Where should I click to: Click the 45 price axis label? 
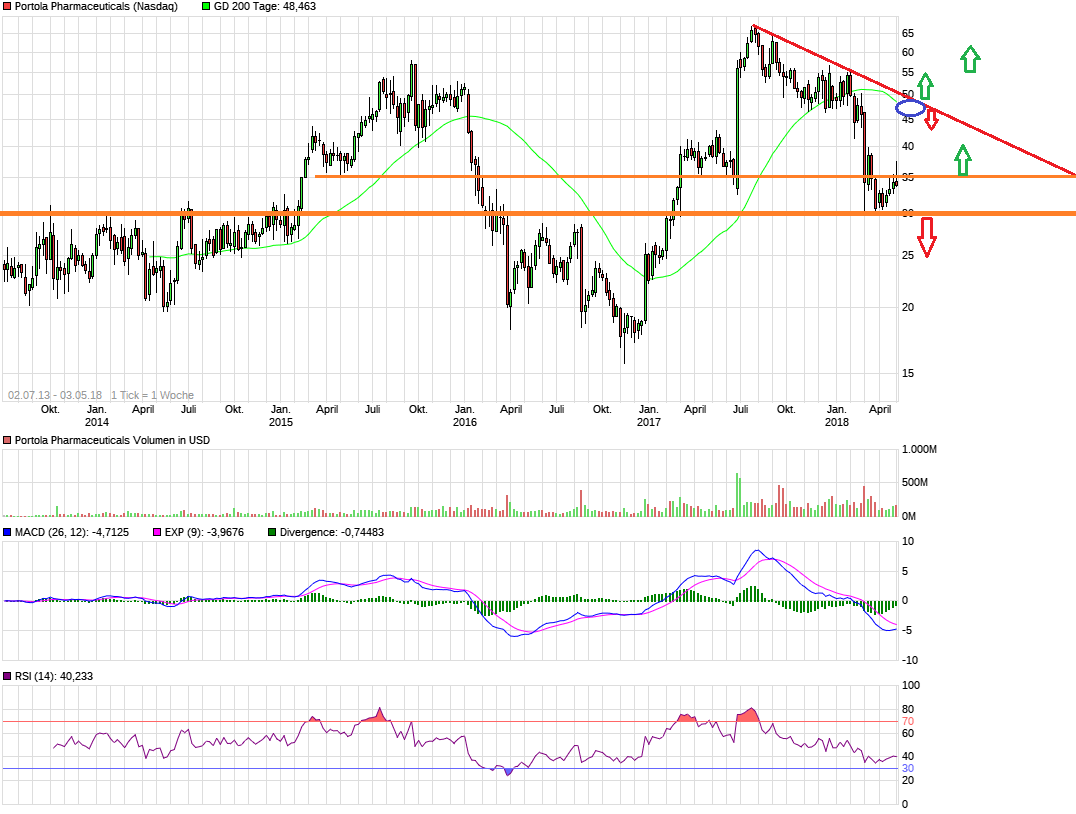click(x=908, y=119)
